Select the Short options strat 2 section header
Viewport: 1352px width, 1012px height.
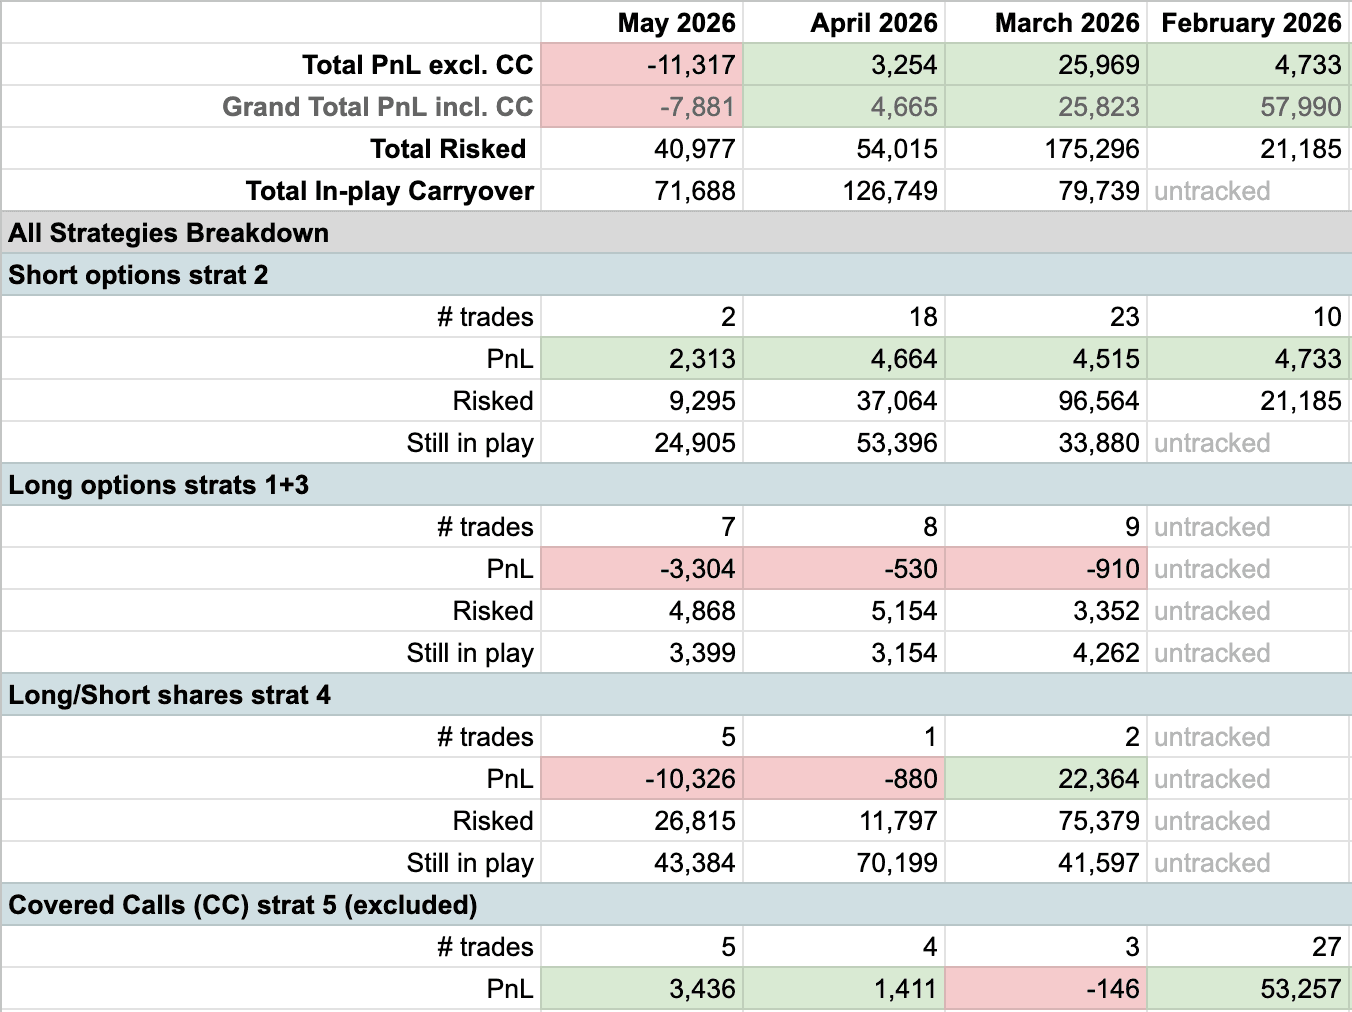click(x=676, y=274)
